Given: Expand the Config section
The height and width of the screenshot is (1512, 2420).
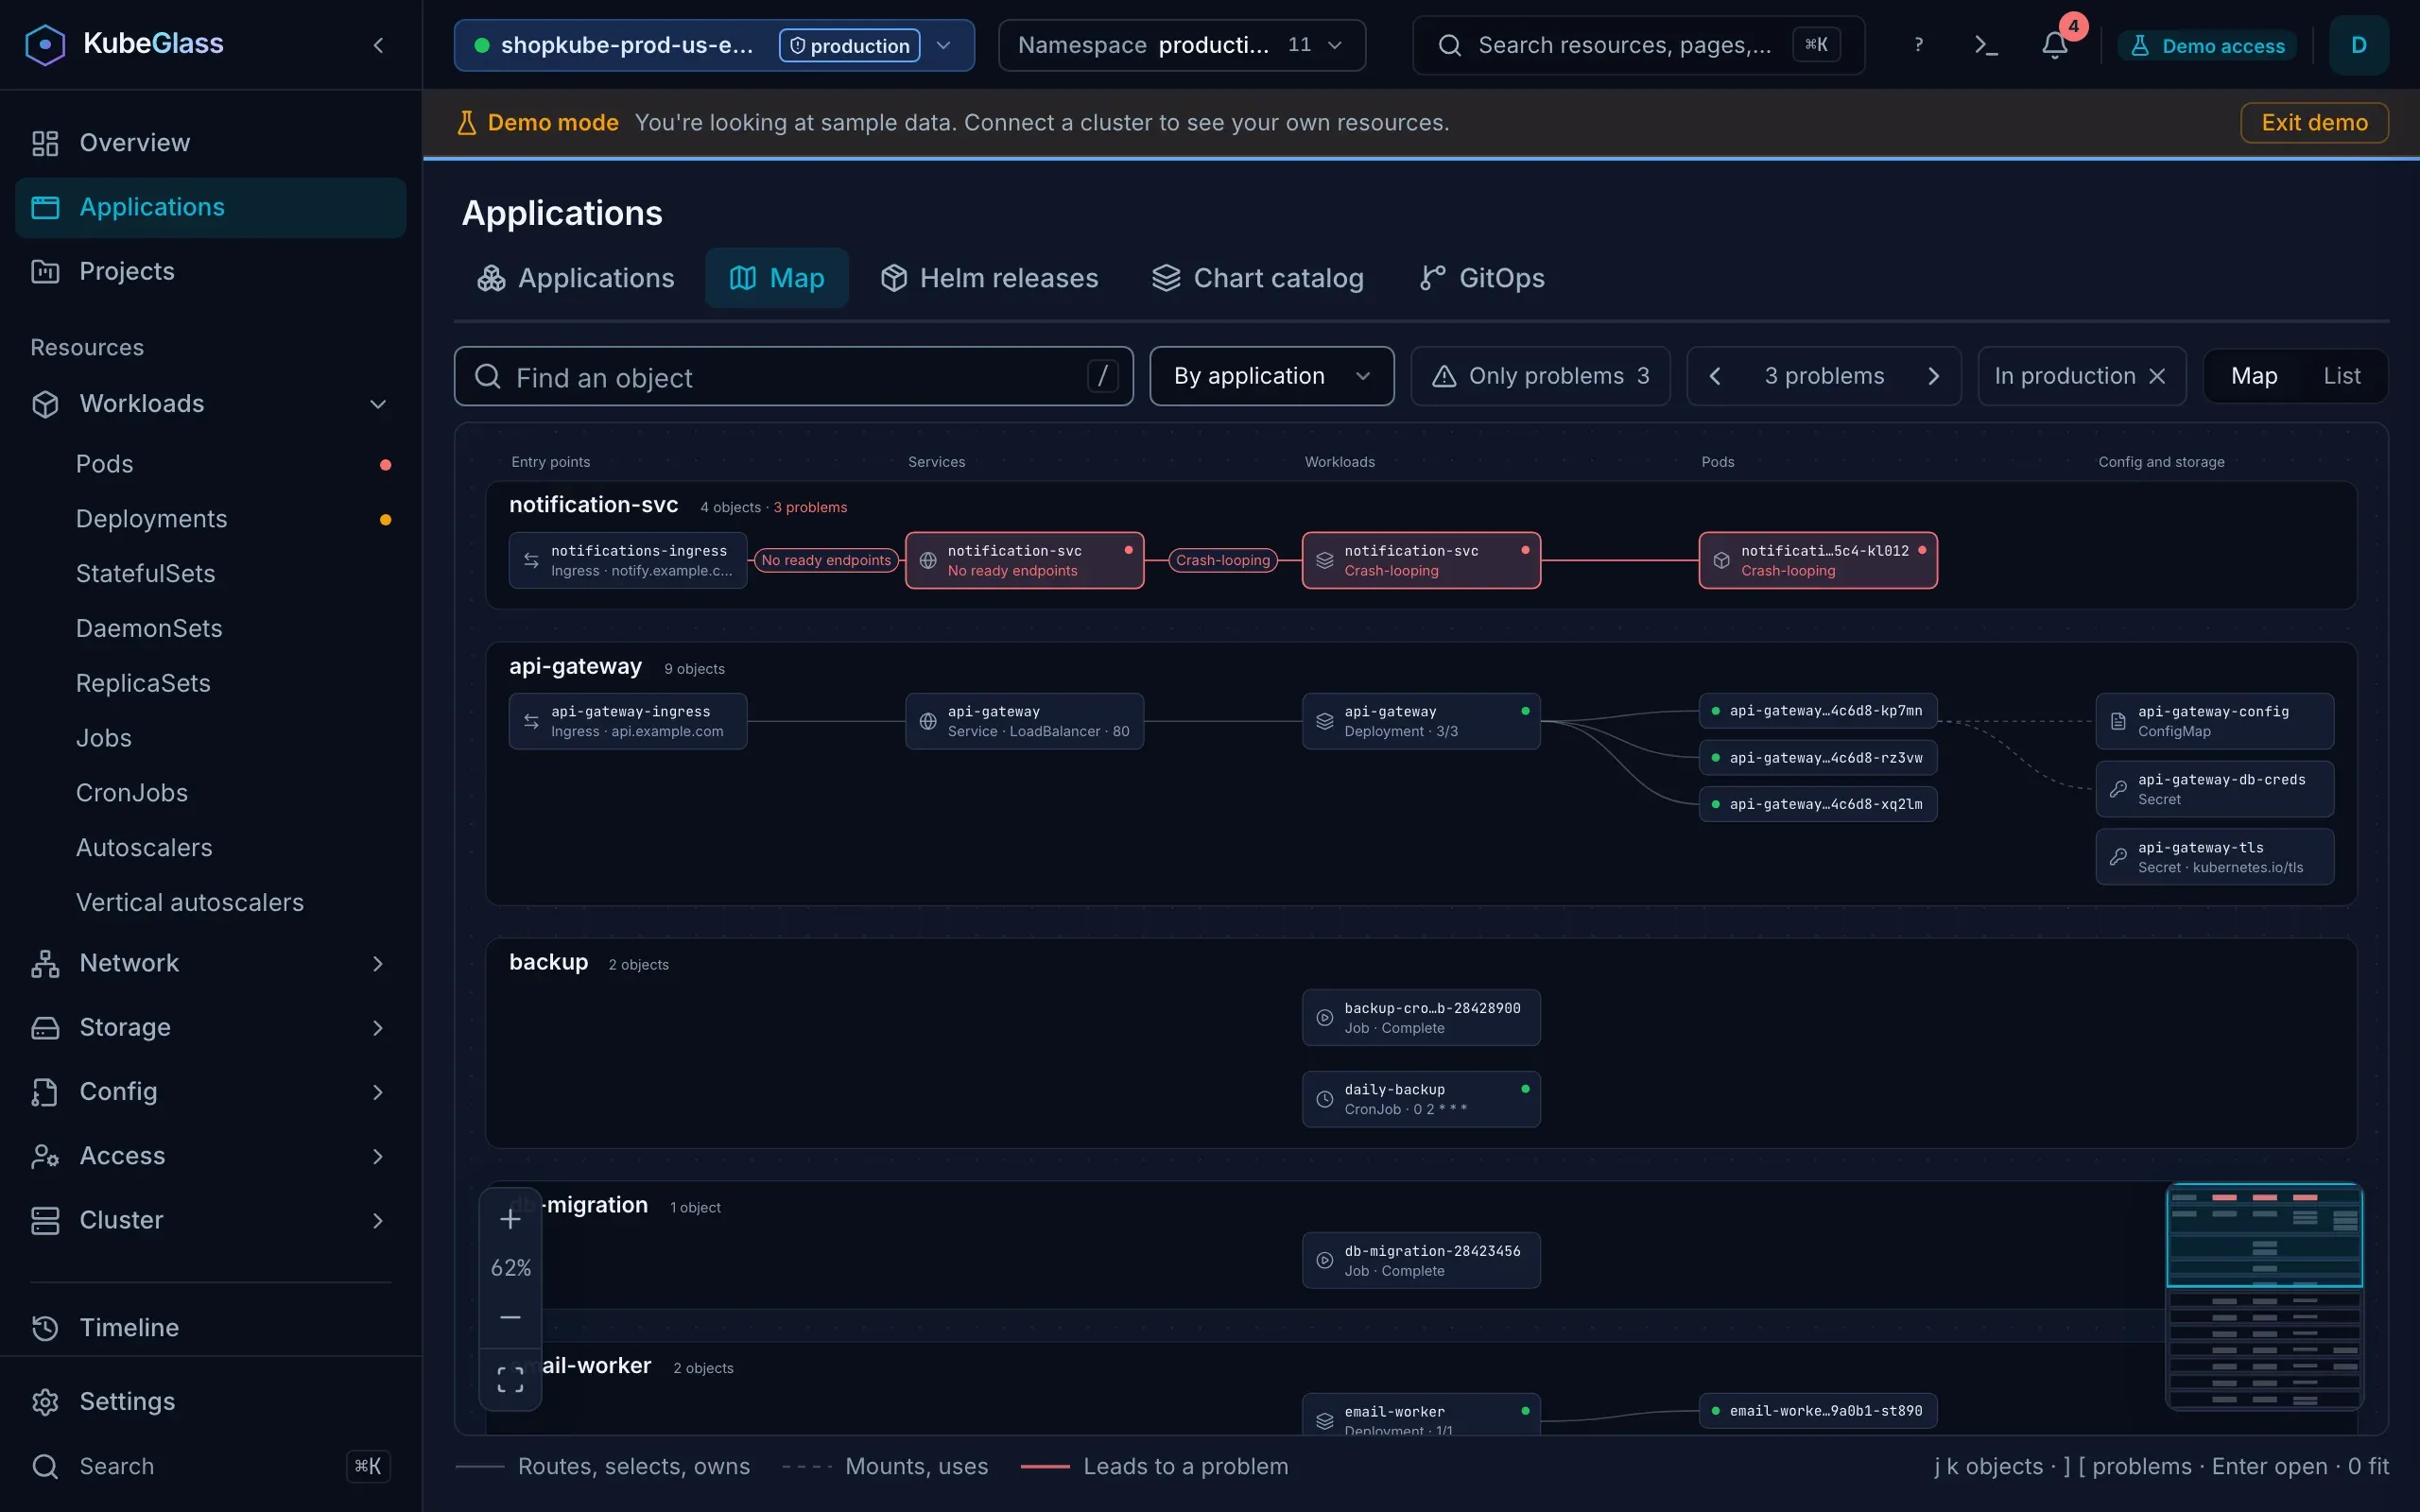Looking at the screenshot, I should pos(211,1091).
